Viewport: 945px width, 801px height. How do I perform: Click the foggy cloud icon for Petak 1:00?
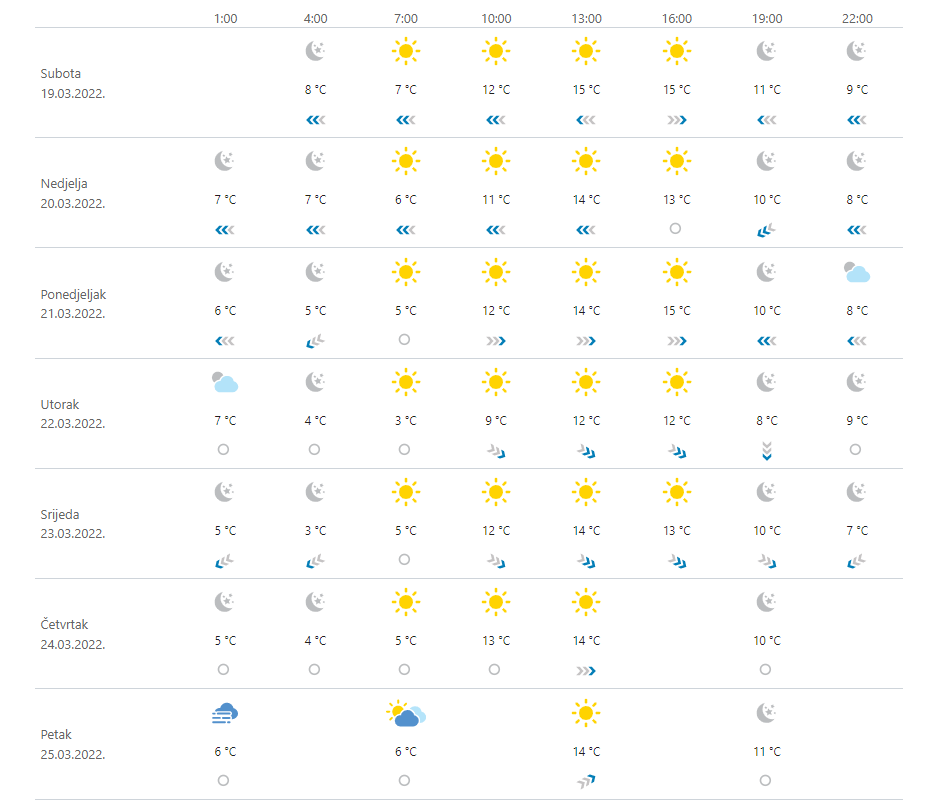(225, 713)
